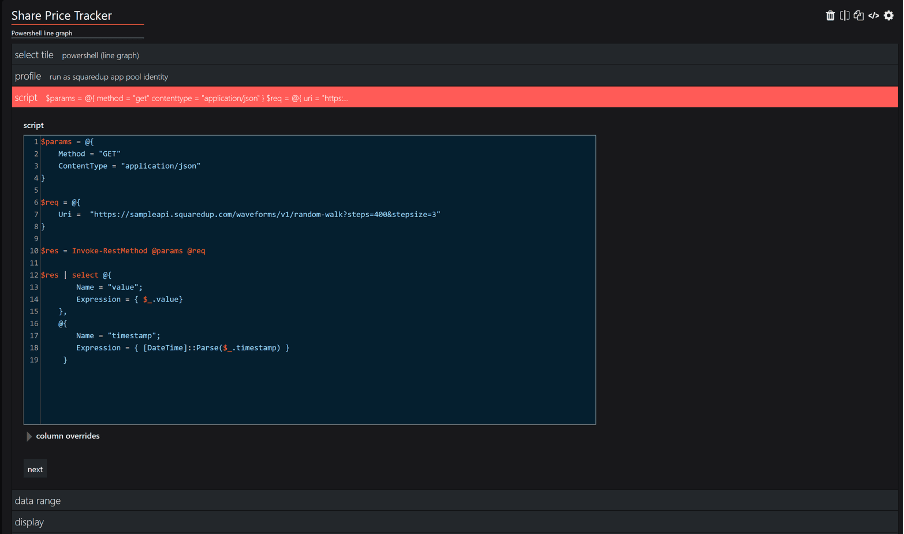Open tile settings gear icon
Viewport: 904px width, 534px height.
tap(889, 16)
